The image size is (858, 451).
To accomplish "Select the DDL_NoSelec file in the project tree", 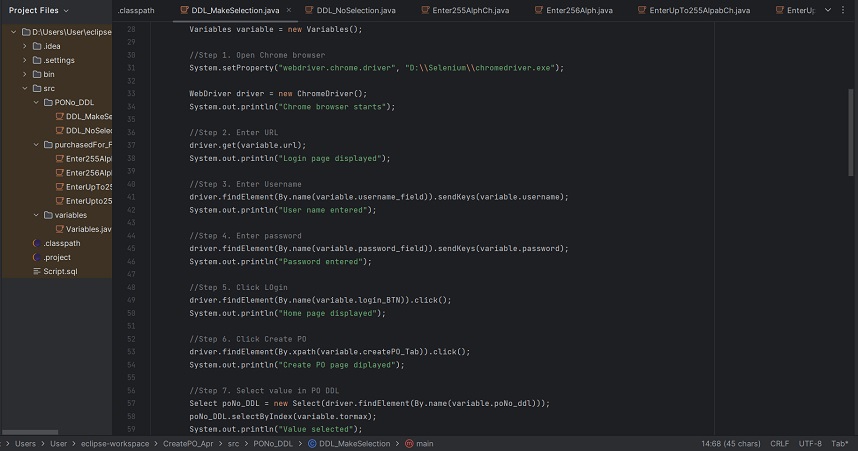I will click(x=84, y=130).
